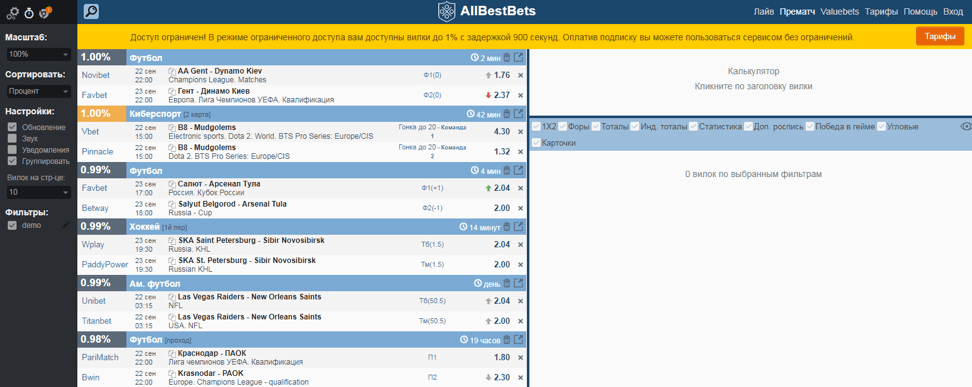Trash the Краснодар - ПАОК surebet
Image resolution: width=972 pixels, height=387 pixels.
[x=506, y=340]
